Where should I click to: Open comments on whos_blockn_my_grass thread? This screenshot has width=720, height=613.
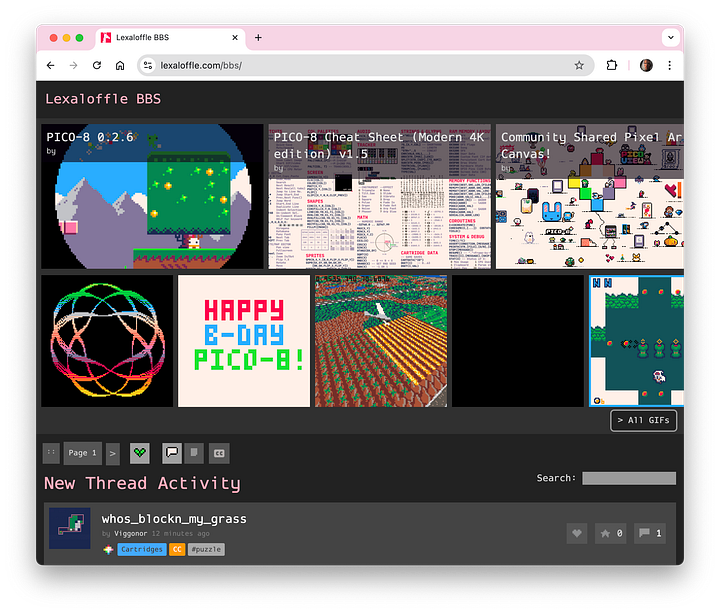point(650,533)
